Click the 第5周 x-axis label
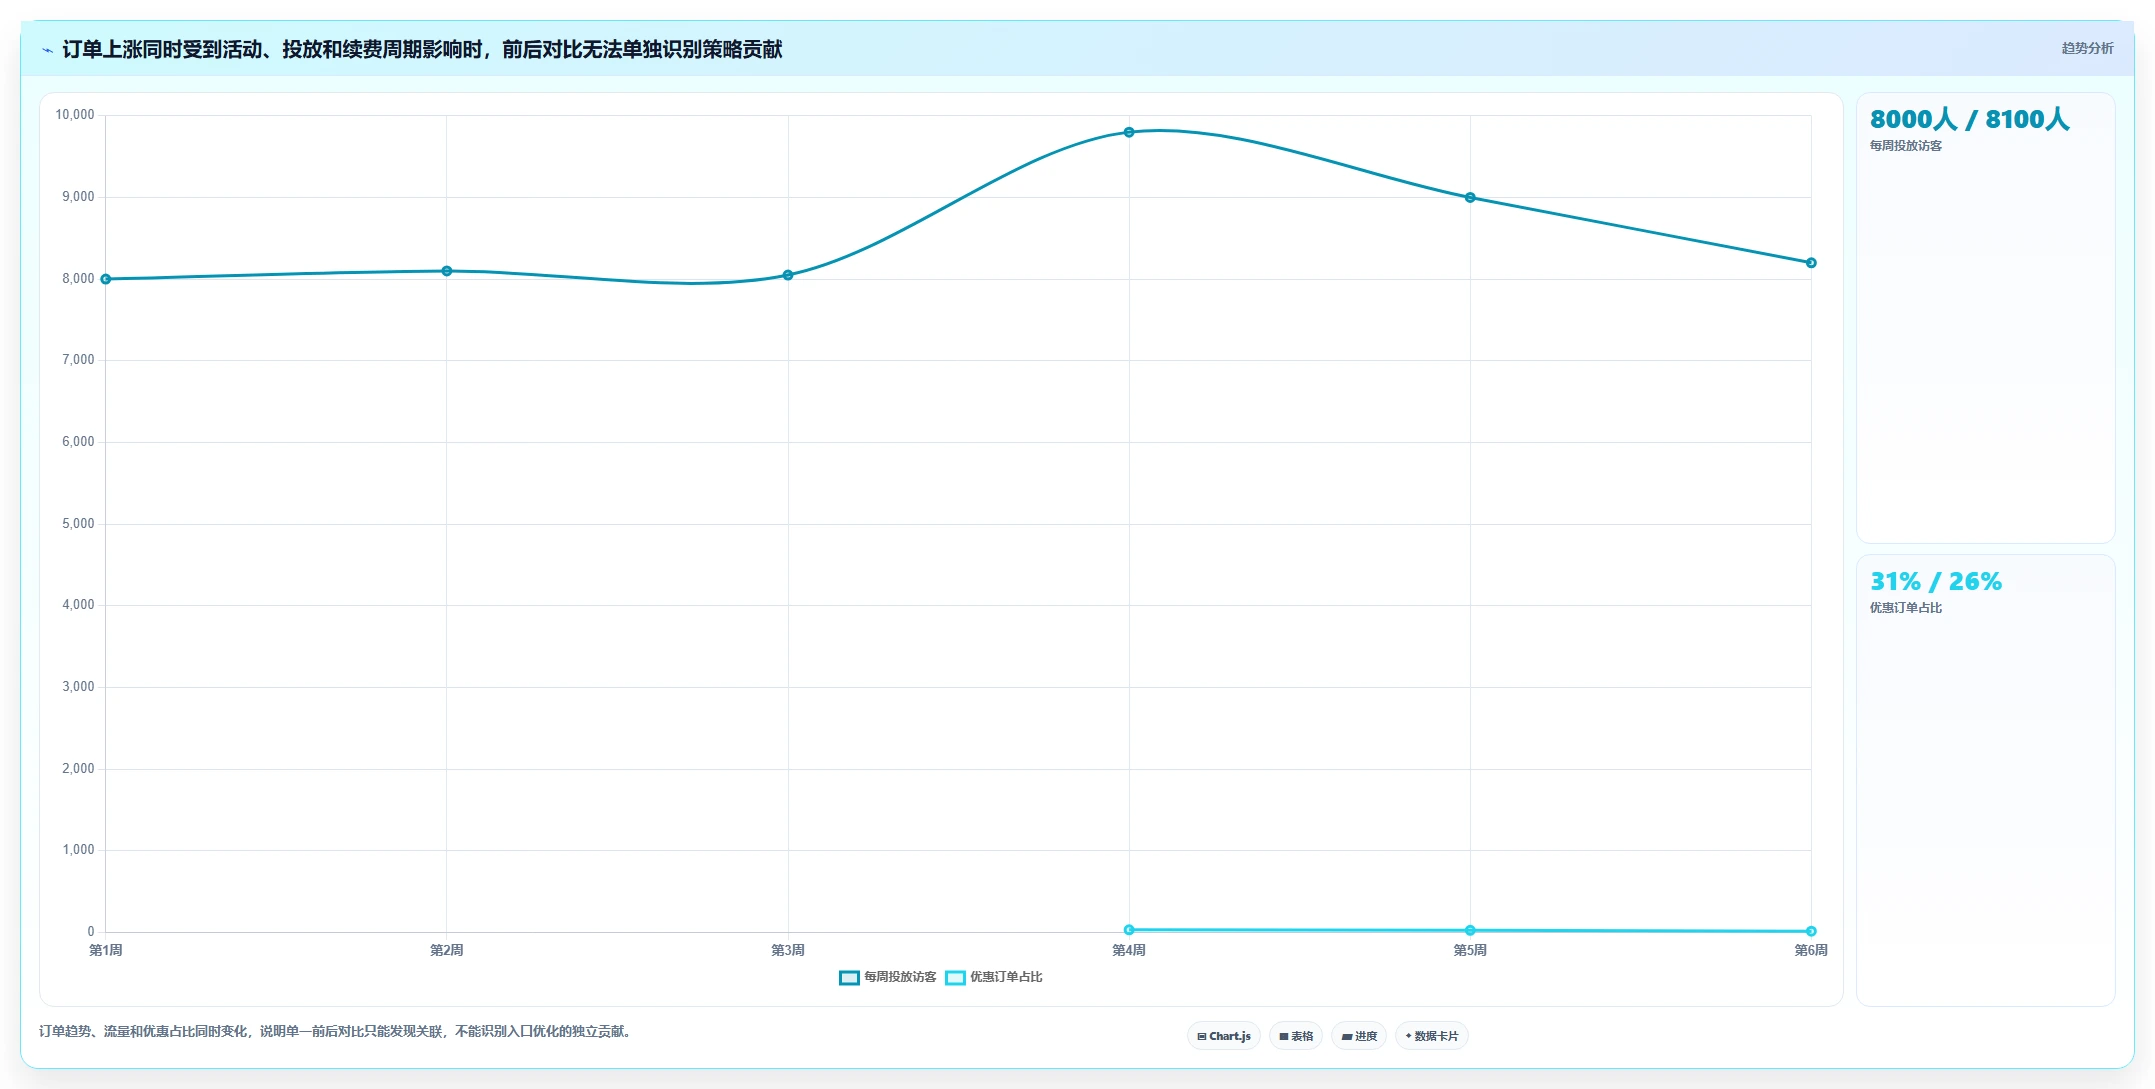2155x1089 pixels. tap(1470, 950)
